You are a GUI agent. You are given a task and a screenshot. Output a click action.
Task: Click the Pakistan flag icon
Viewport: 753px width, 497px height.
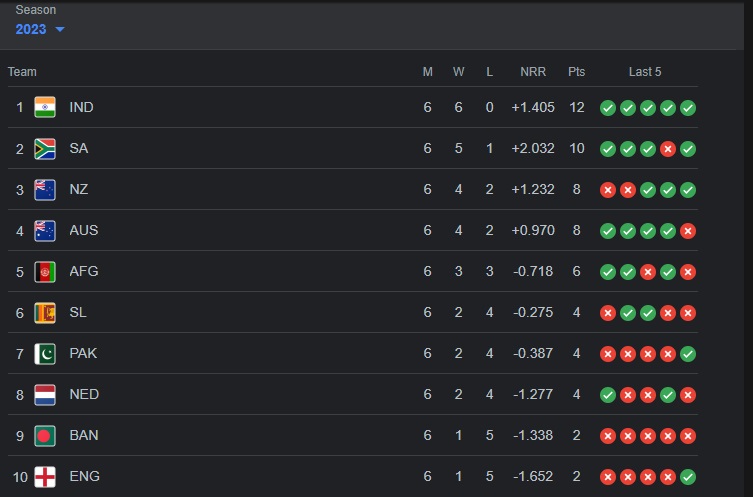click(45, 353)
